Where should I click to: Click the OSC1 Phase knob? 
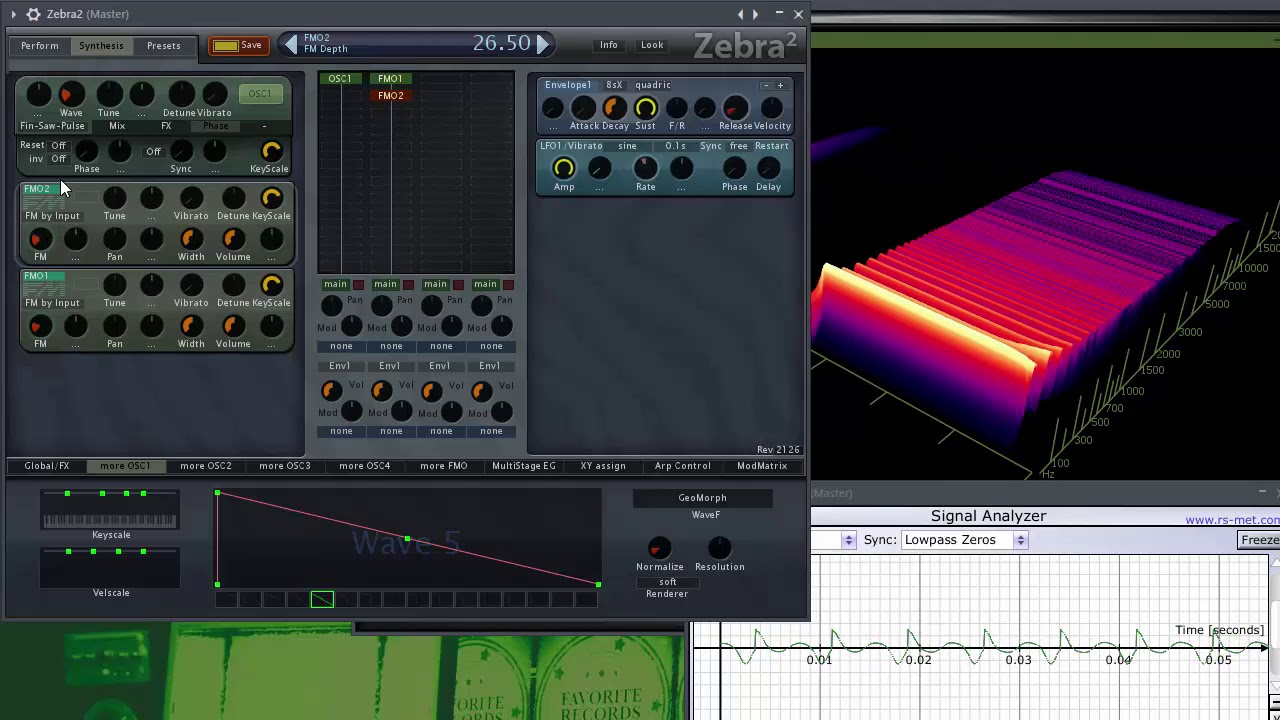(x=87, y=151)
